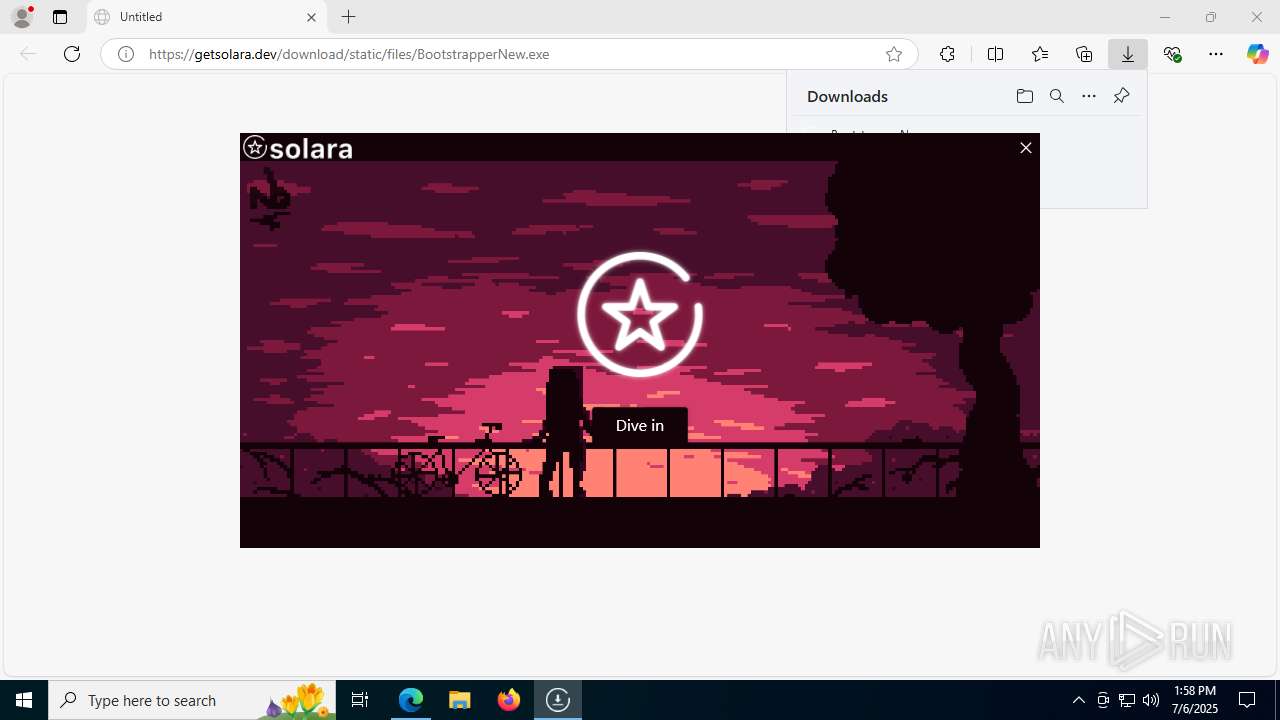
Task: Click the small Solara star logo in title
Action: click(x=255, y=148)
